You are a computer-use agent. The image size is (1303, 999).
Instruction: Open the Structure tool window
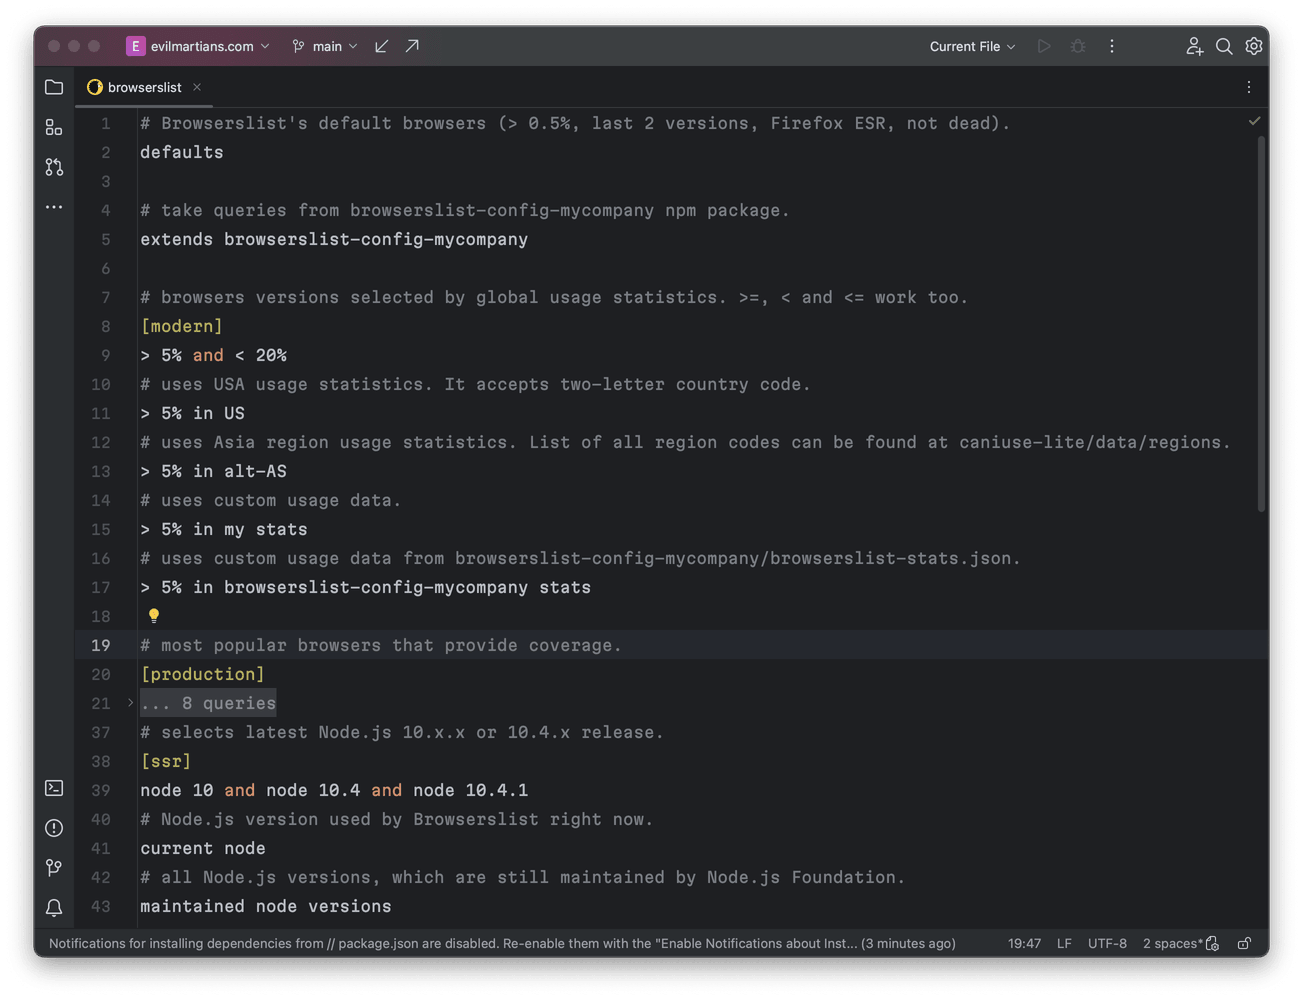coord(54,127)
